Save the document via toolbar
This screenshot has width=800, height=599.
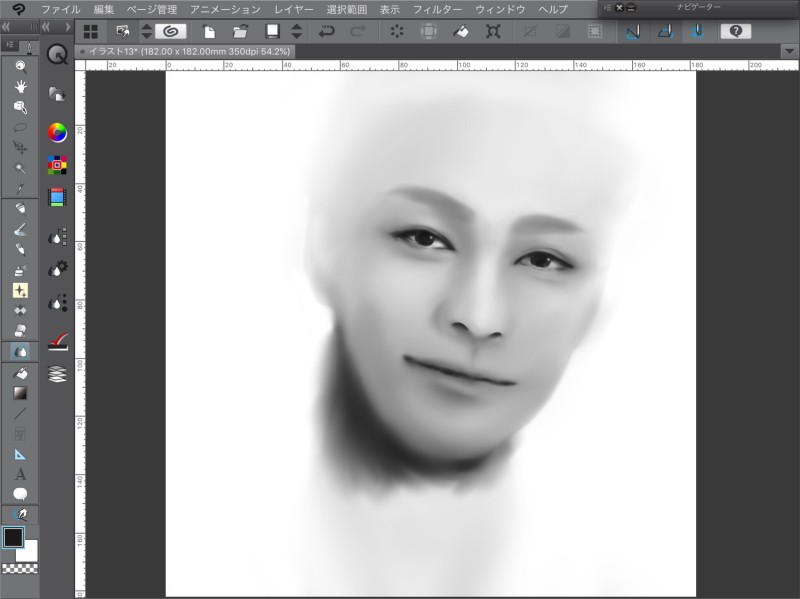tap(272, 32)
